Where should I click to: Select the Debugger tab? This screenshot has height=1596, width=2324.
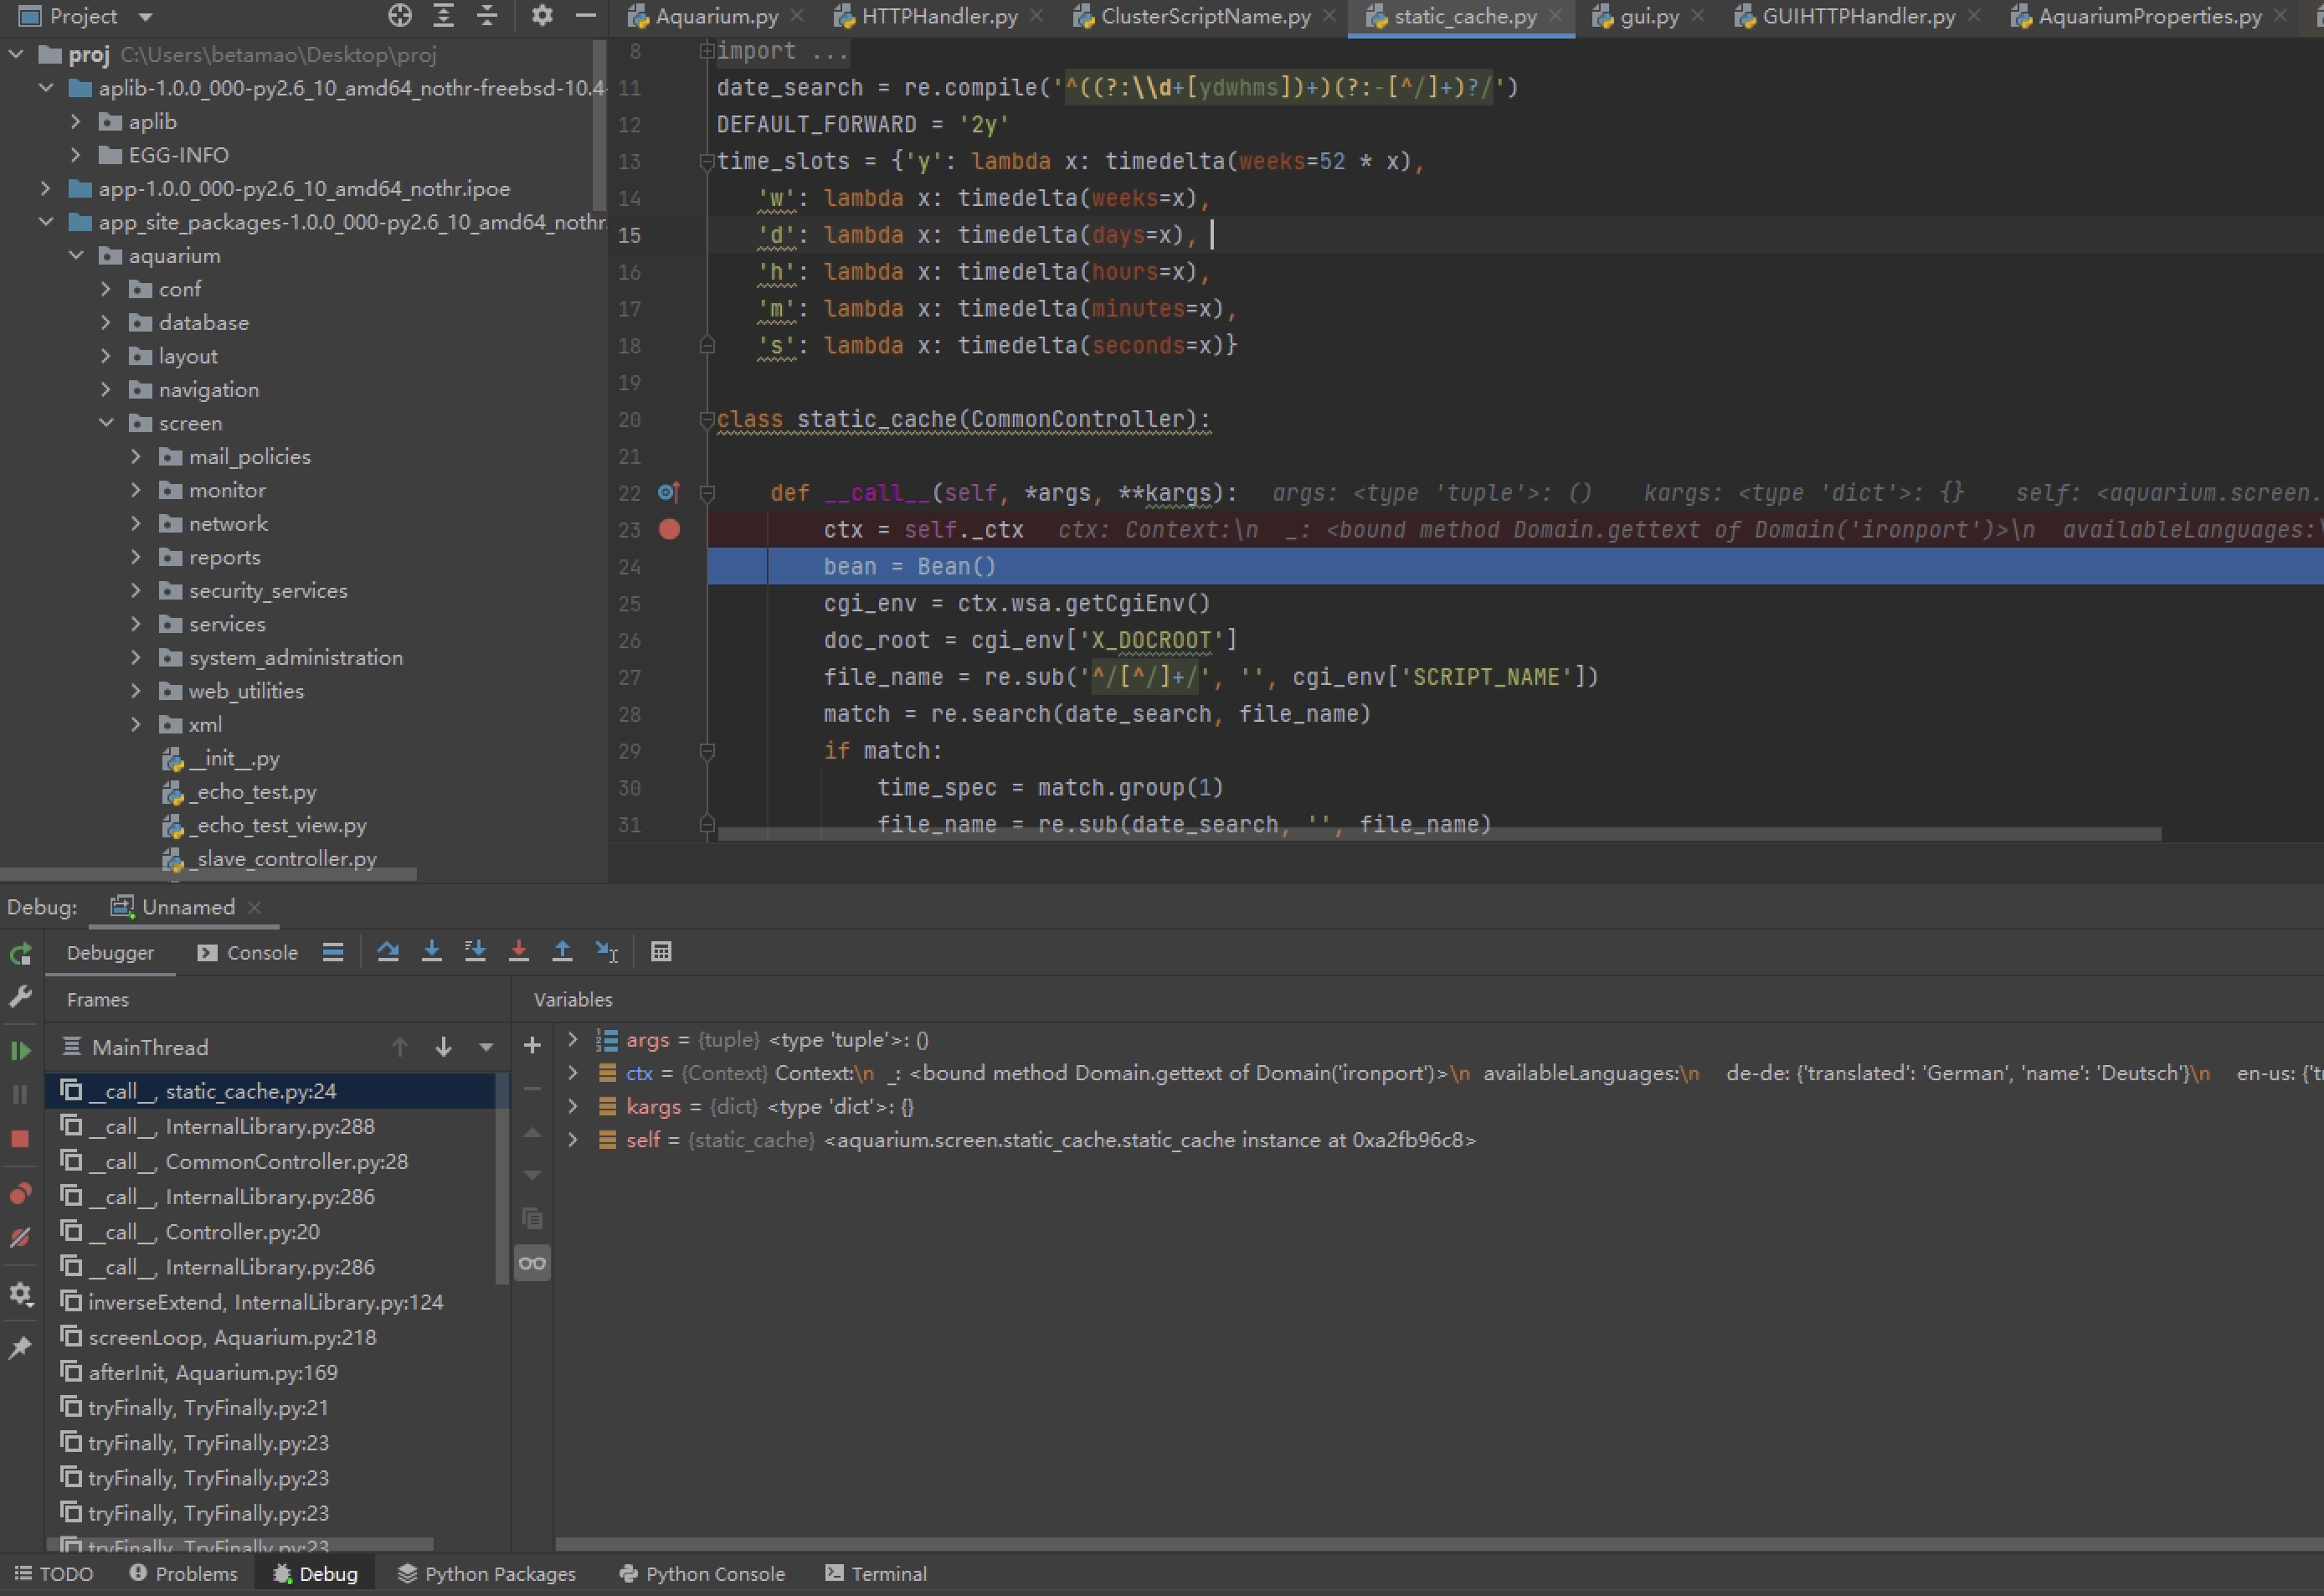[110, 953]
